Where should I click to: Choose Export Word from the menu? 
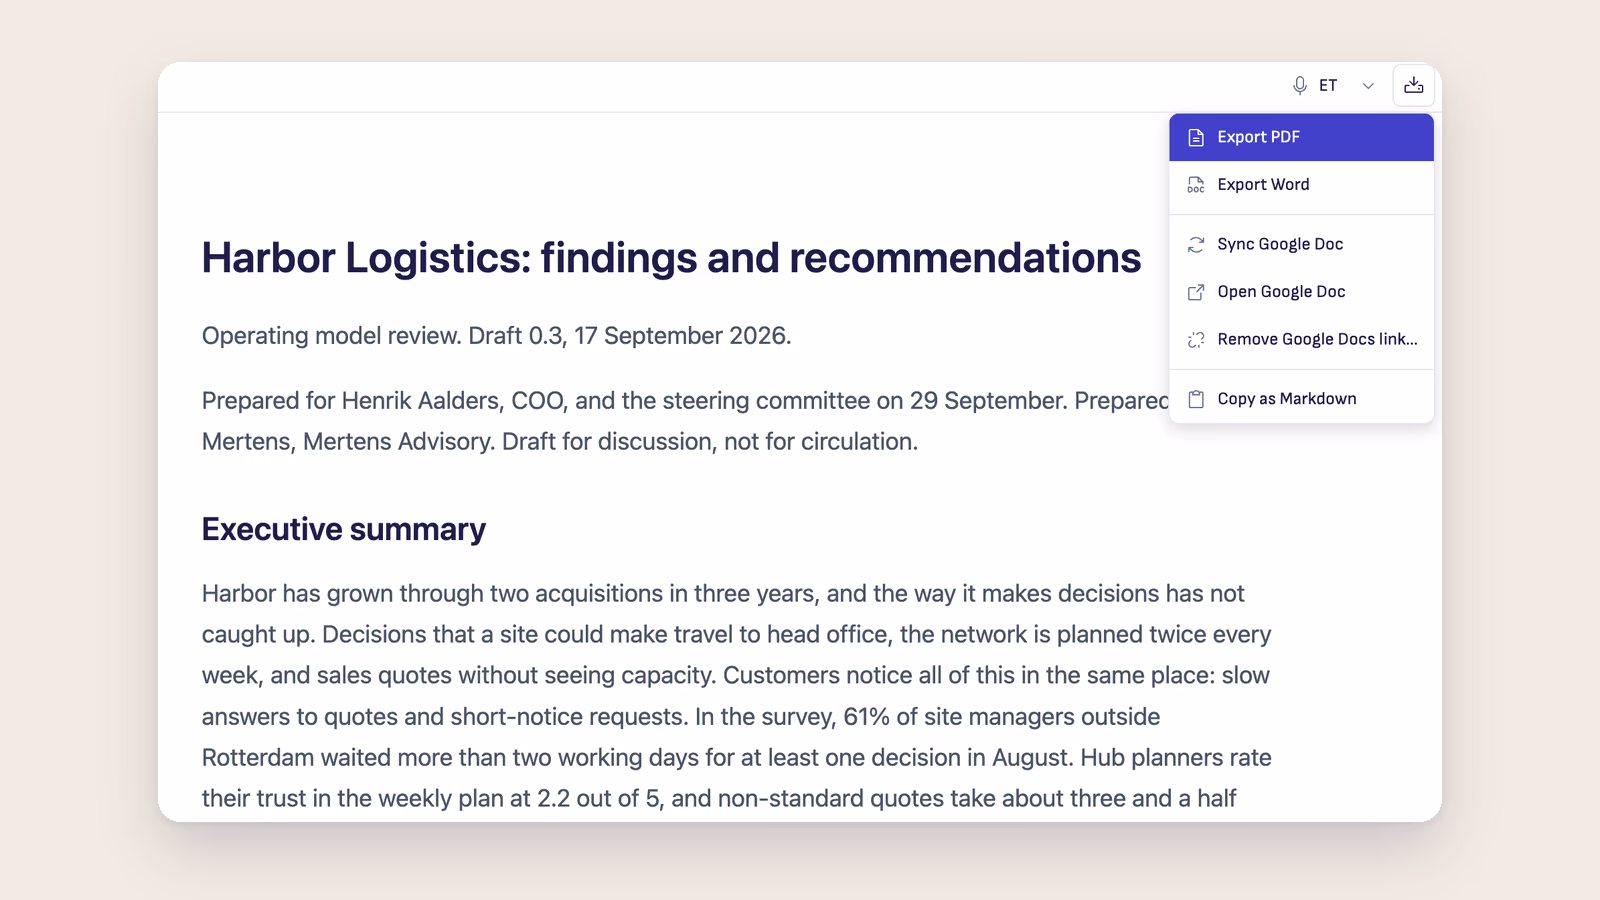point(1301,185)
